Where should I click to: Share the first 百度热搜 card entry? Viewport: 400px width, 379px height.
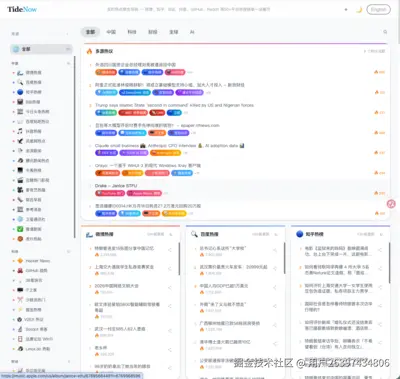[x=275, y=250]
